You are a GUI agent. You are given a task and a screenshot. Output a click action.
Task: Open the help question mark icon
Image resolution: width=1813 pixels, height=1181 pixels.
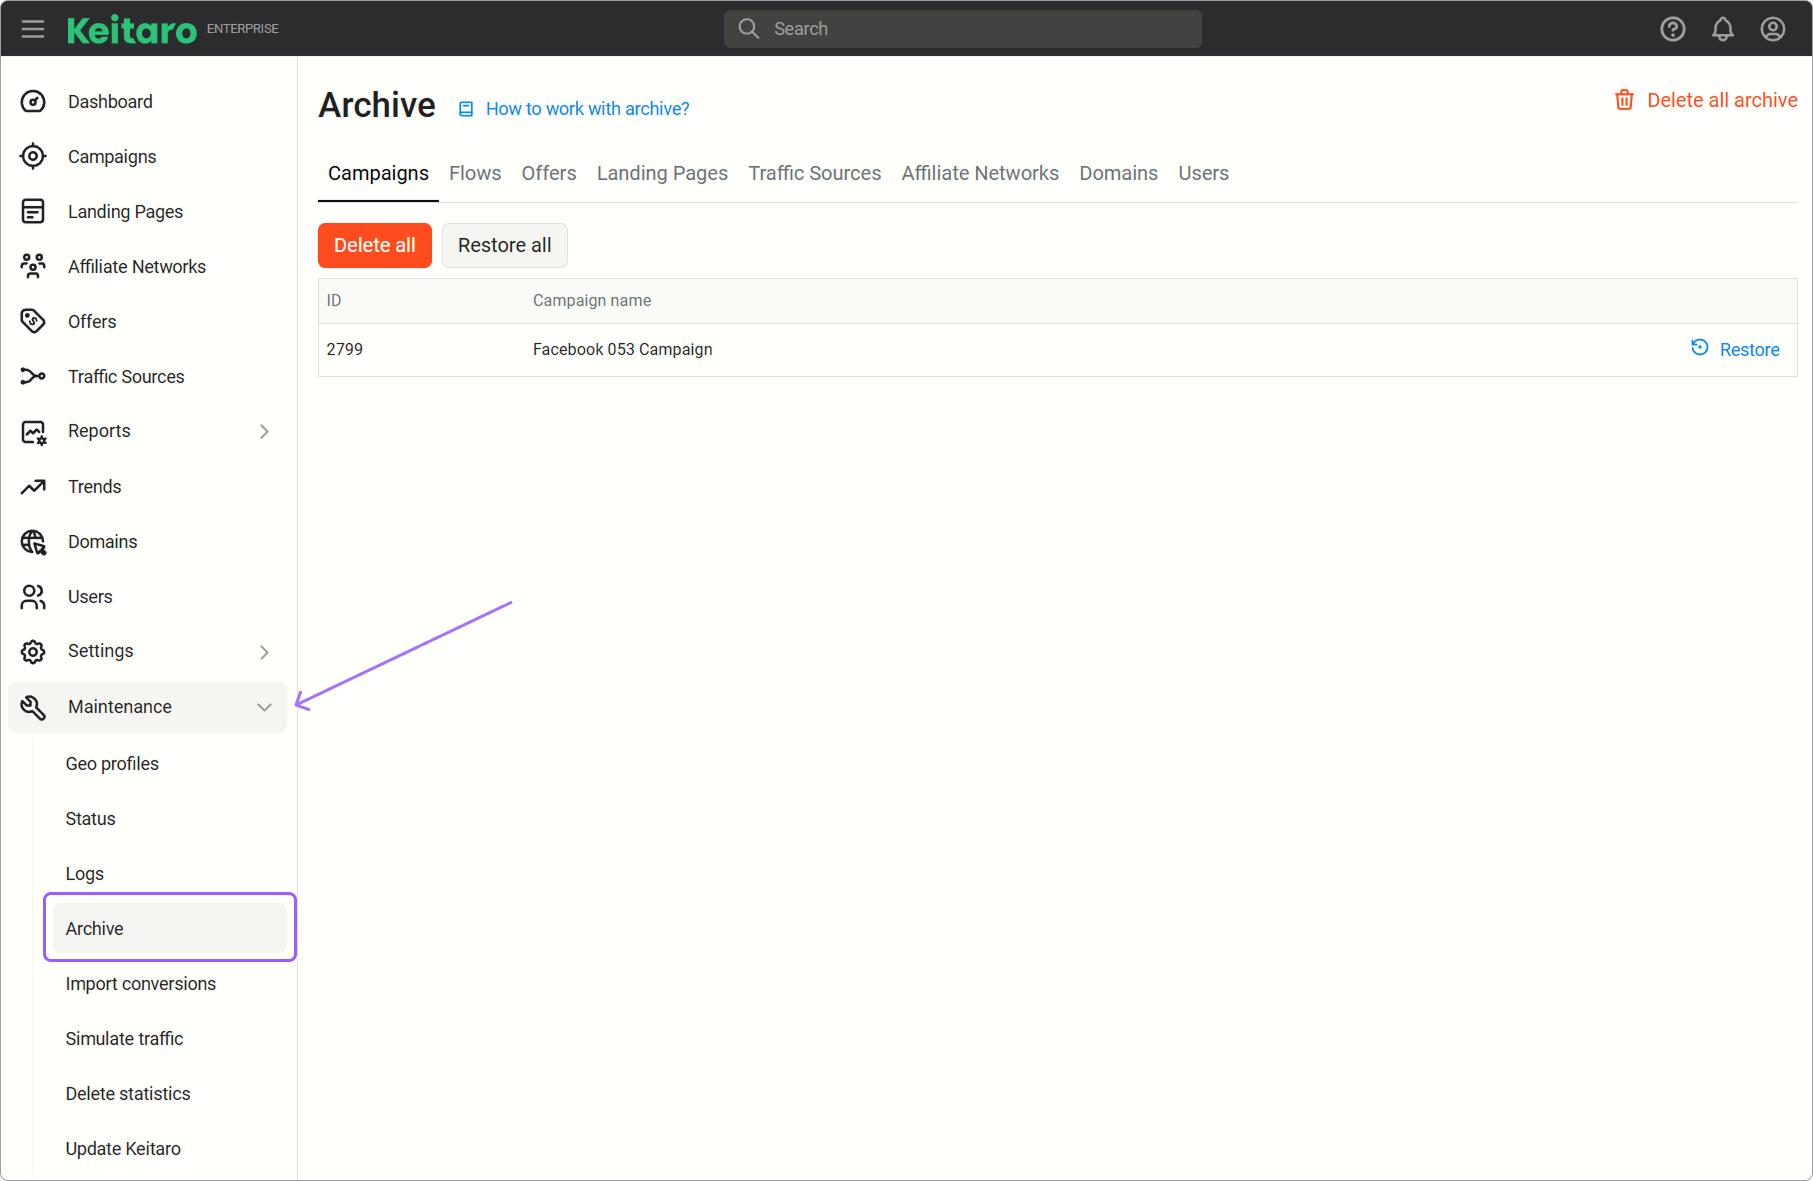tap(1672, 29)
